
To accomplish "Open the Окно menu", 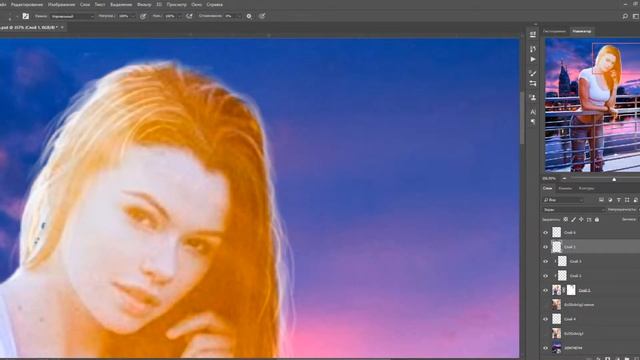I will click(196, 4).
